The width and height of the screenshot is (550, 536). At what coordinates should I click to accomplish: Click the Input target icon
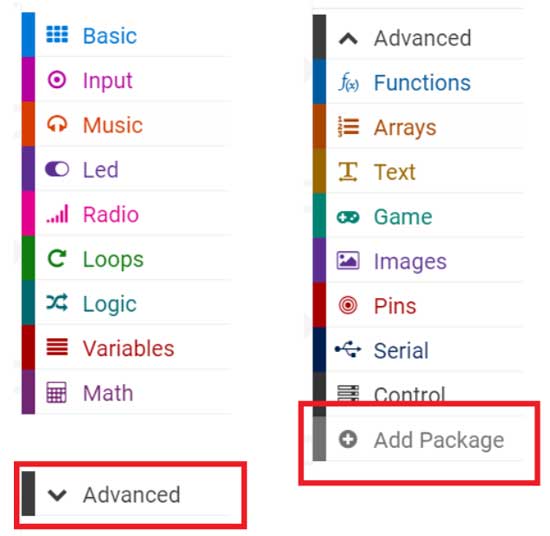click(57, 79)
